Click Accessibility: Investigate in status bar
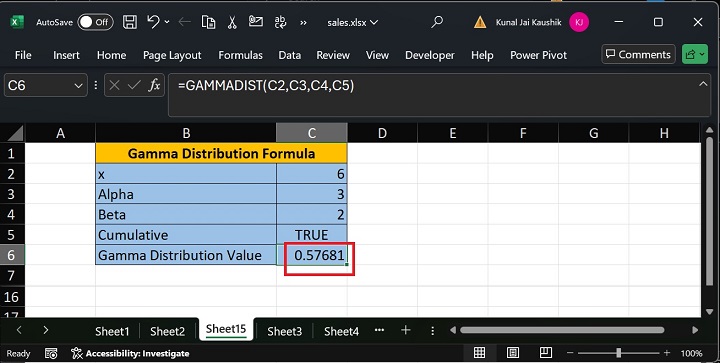Viewport: 720px width, 363px height. click(x=130, y=353)
